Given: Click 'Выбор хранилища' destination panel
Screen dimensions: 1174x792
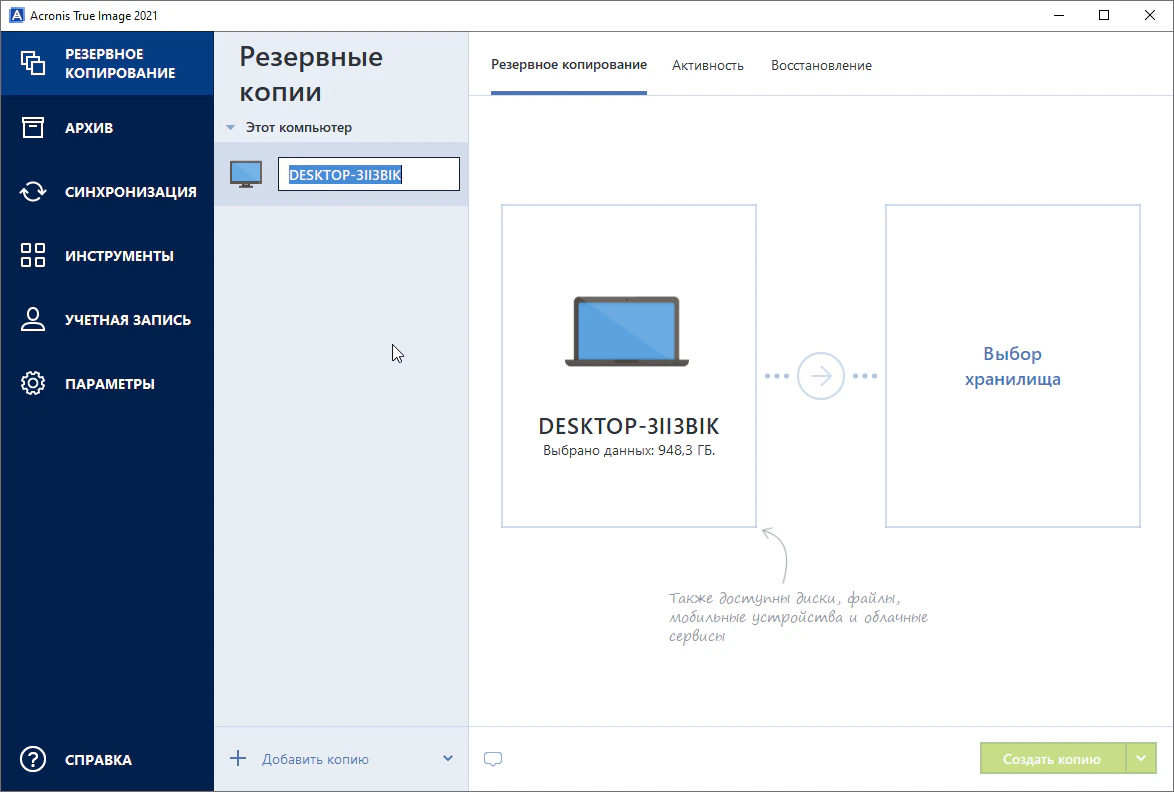Looking at the screenshot, I should click(x=1012, y=366).
